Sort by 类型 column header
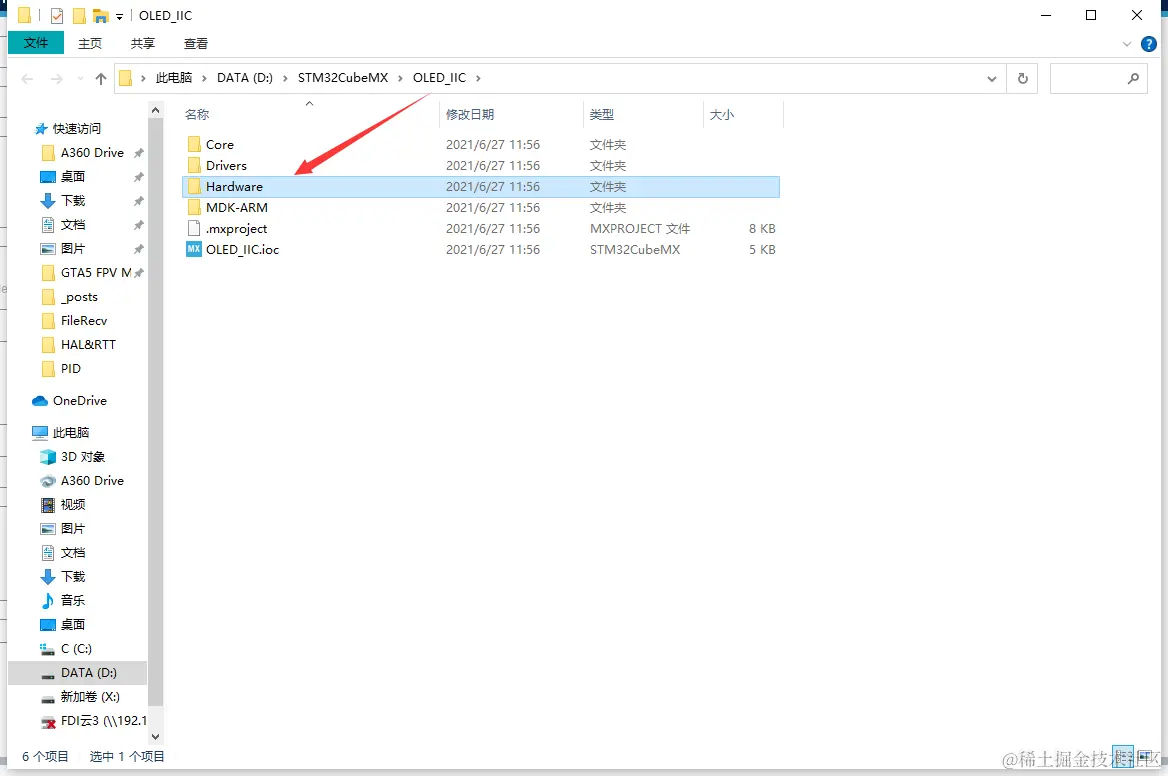The image size is (1168, 776). click(x=601, y=115)
